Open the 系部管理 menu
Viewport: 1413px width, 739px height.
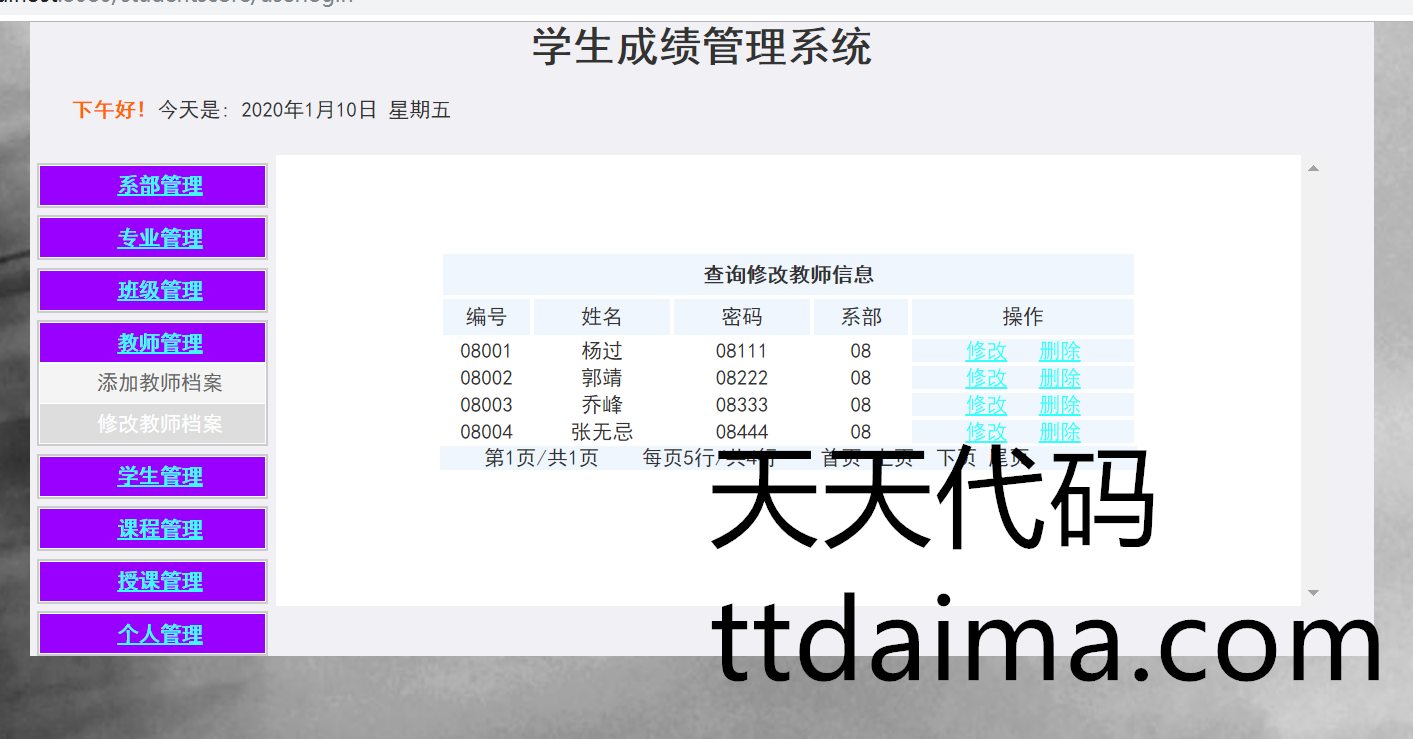[x=160, y=186]
